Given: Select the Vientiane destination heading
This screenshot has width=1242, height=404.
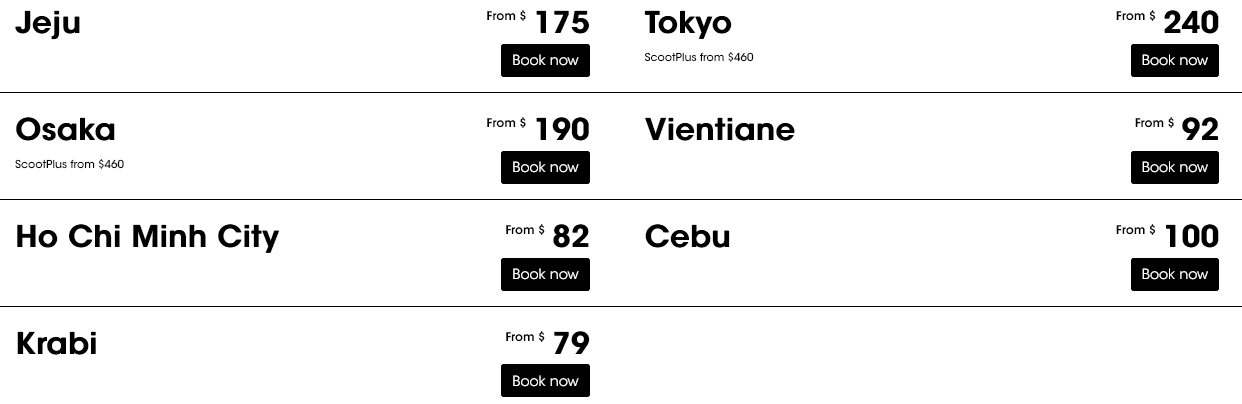Looking at the screenshot, I should [719, 130].
